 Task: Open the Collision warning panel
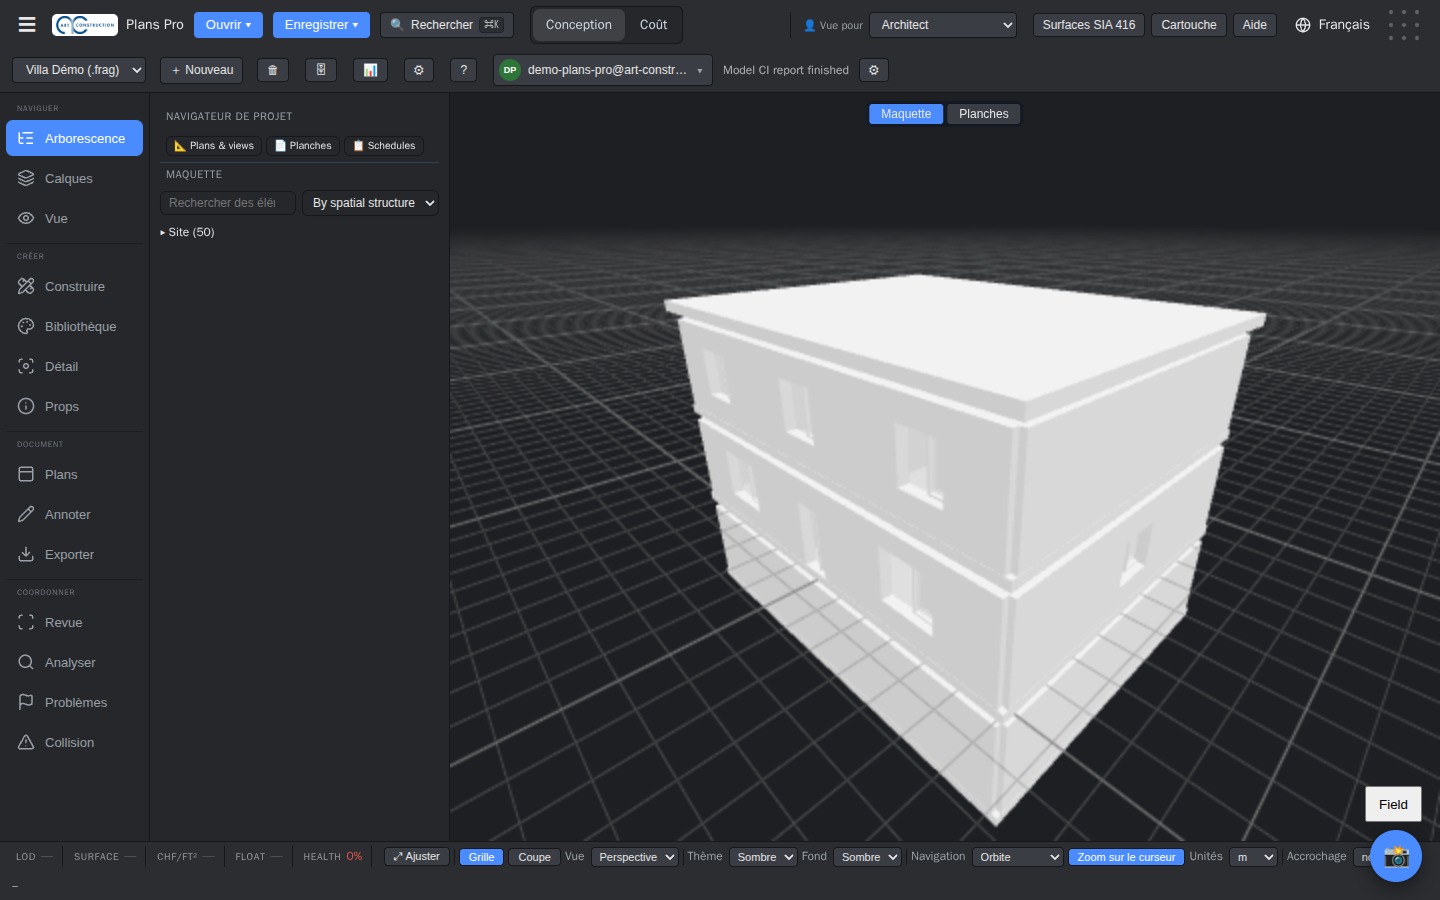tap(75, 742)
